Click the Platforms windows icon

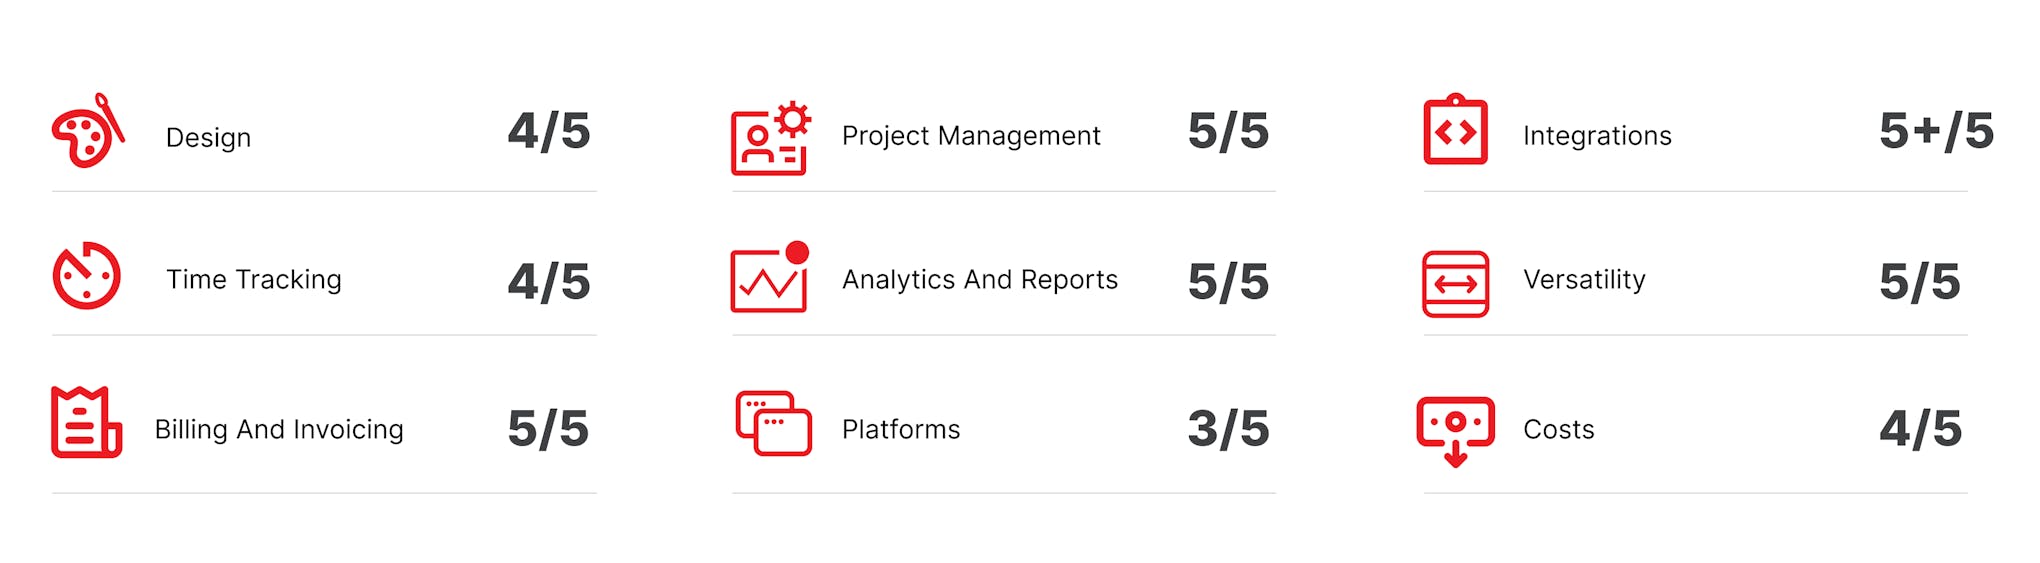[773, 423]
